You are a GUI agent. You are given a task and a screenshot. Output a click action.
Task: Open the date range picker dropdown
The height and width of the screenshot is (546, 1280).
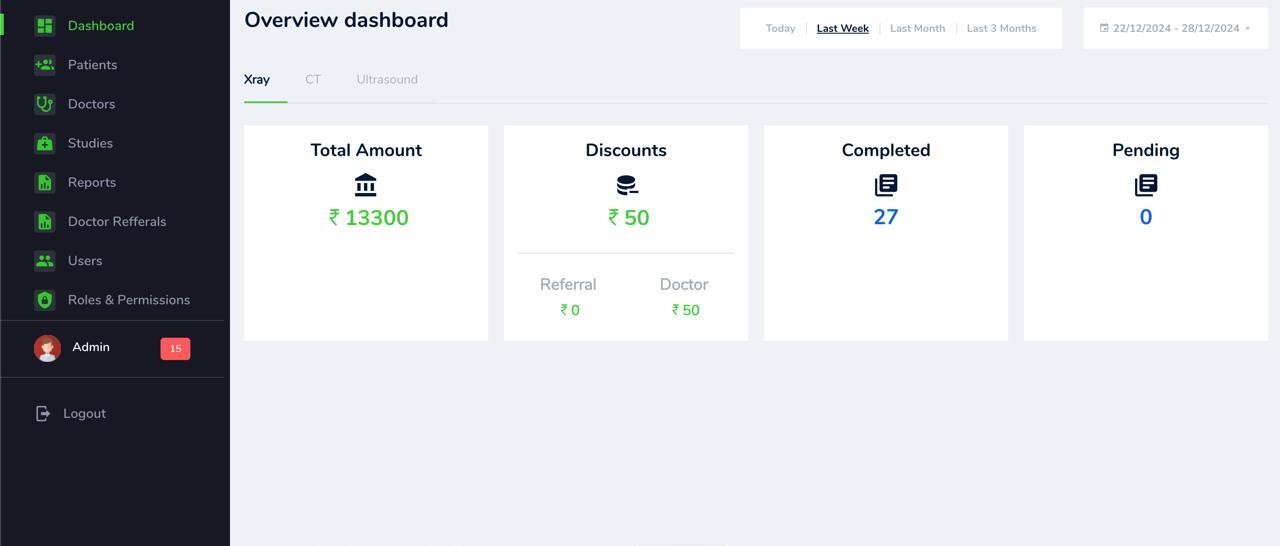pos(1175,28)
